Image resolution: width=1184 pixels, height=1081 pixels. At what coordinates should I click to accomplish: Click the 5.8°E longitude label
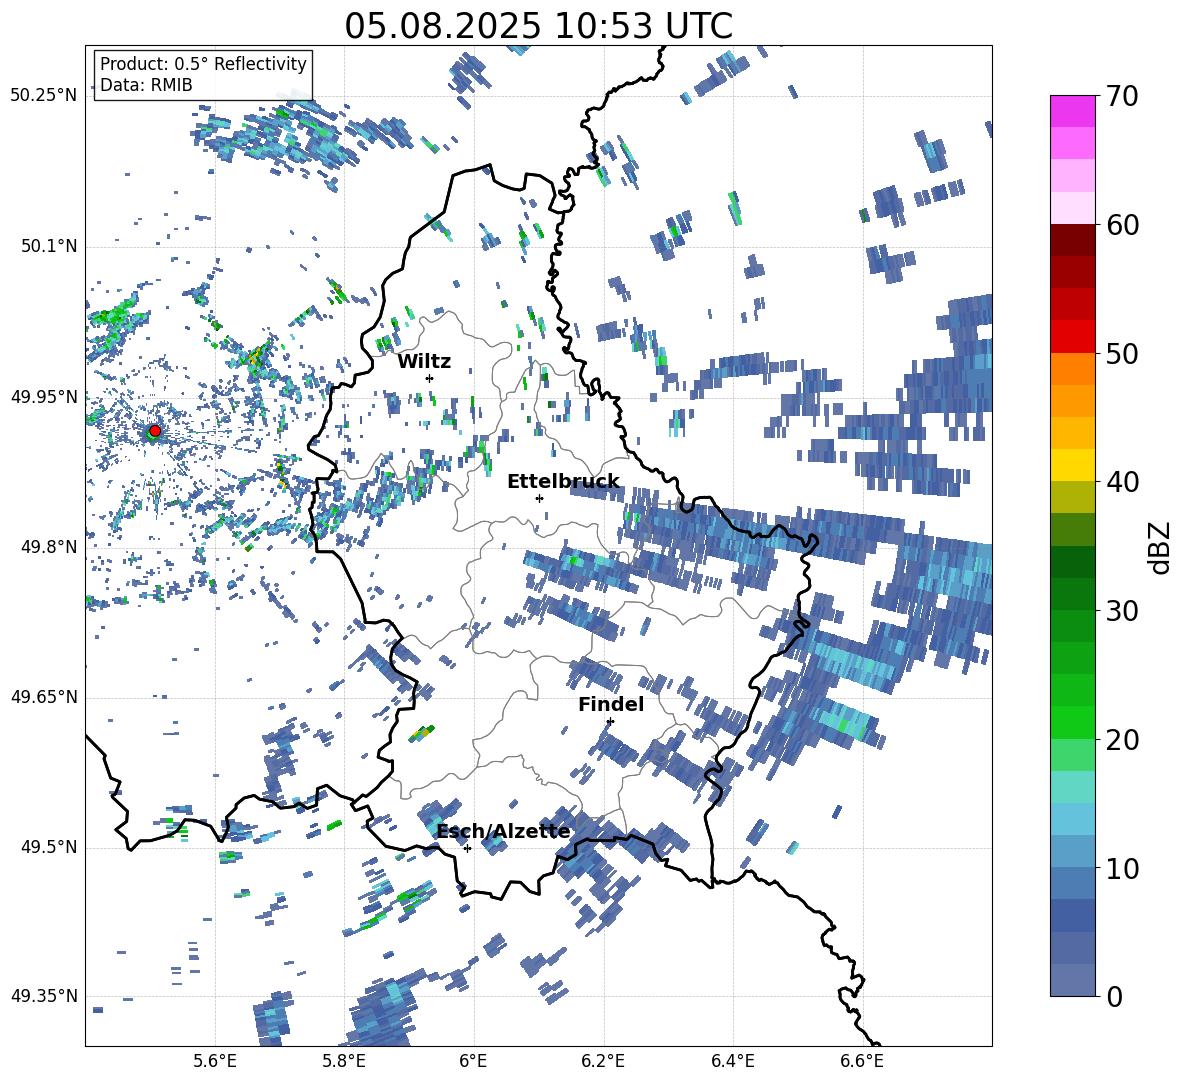click(x=344, y=1061)
